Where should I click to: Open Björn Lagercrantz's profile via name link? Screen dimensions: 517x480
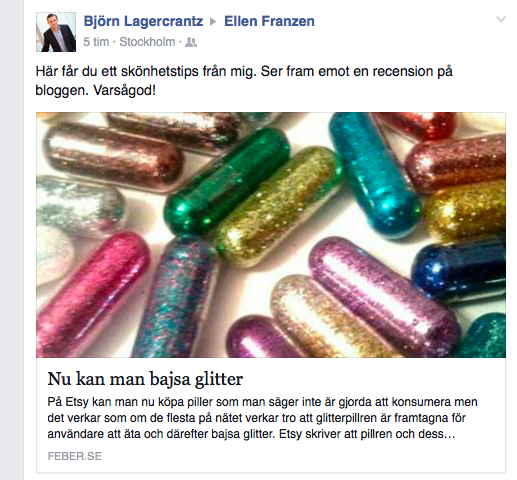[x=143, y=21]
